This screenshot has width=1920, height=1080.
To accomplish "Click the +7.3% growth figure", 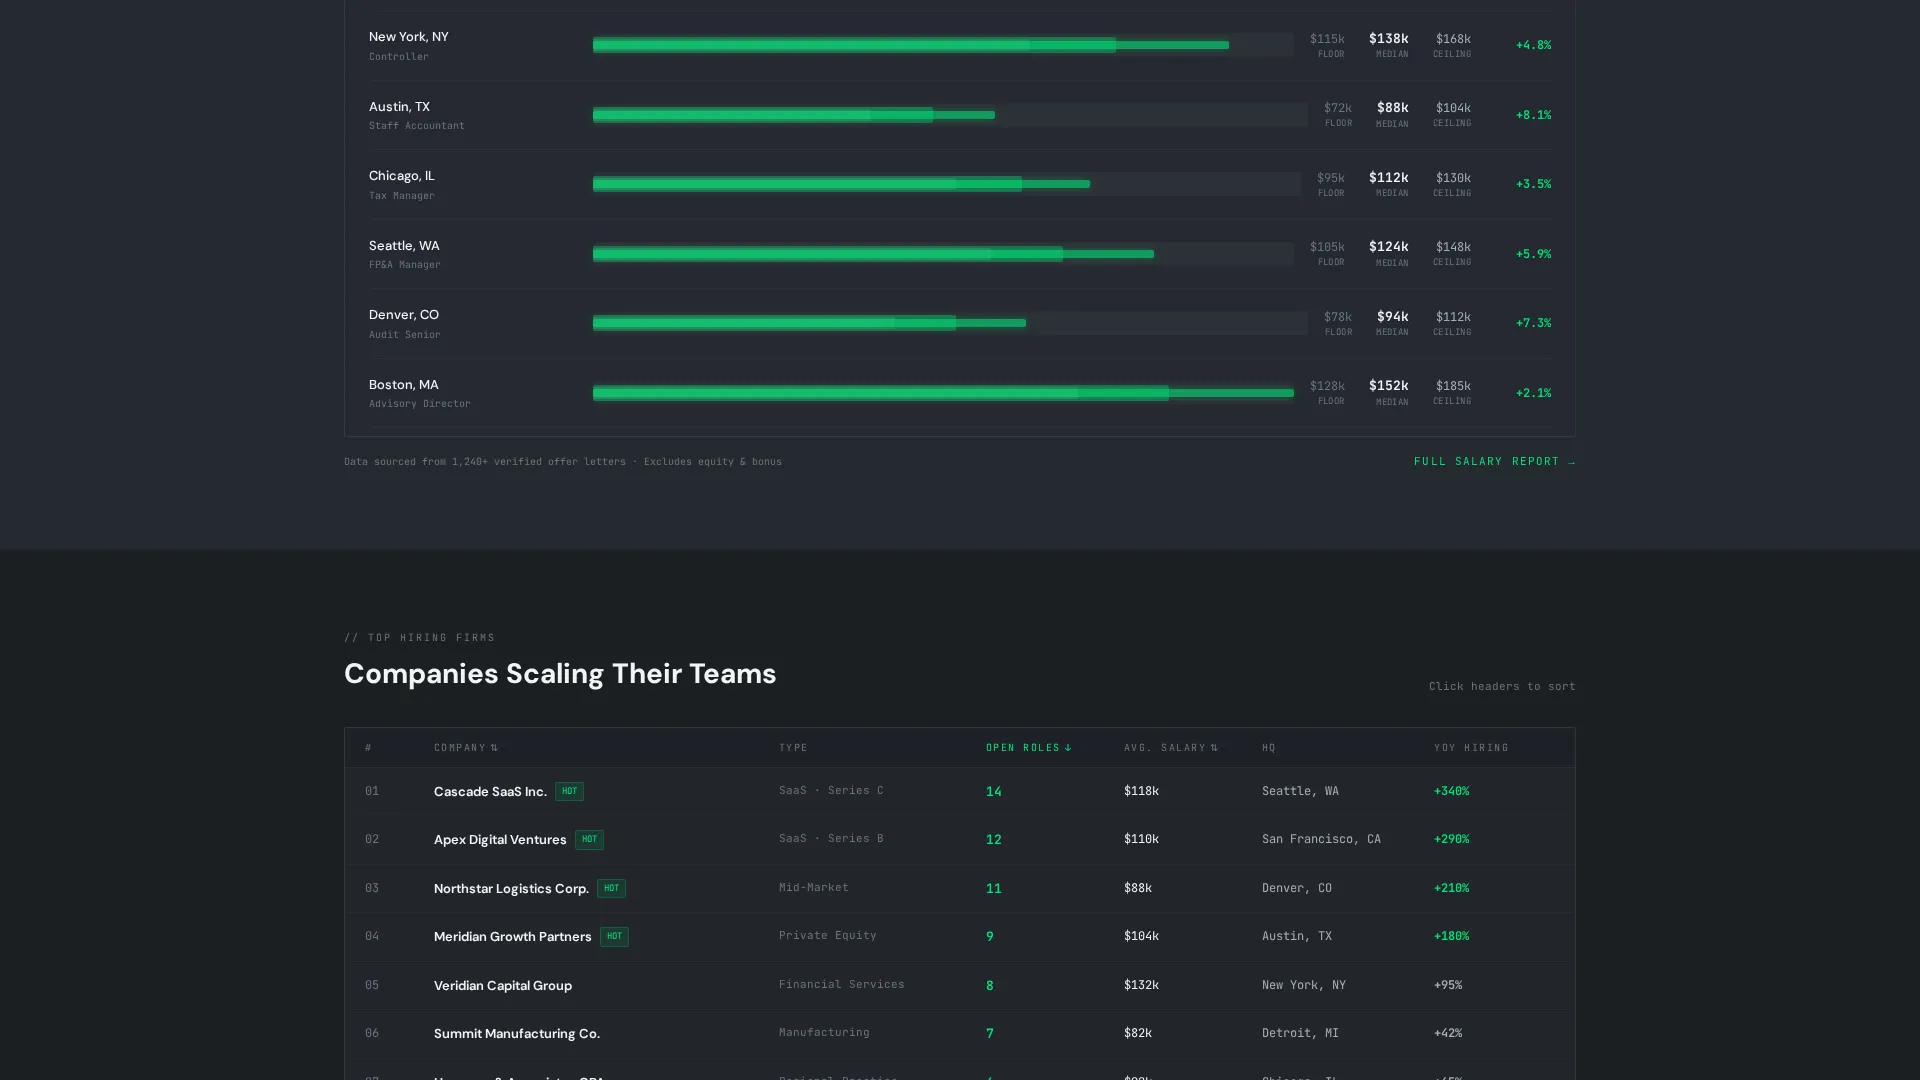I will [x=1533, y=323].
